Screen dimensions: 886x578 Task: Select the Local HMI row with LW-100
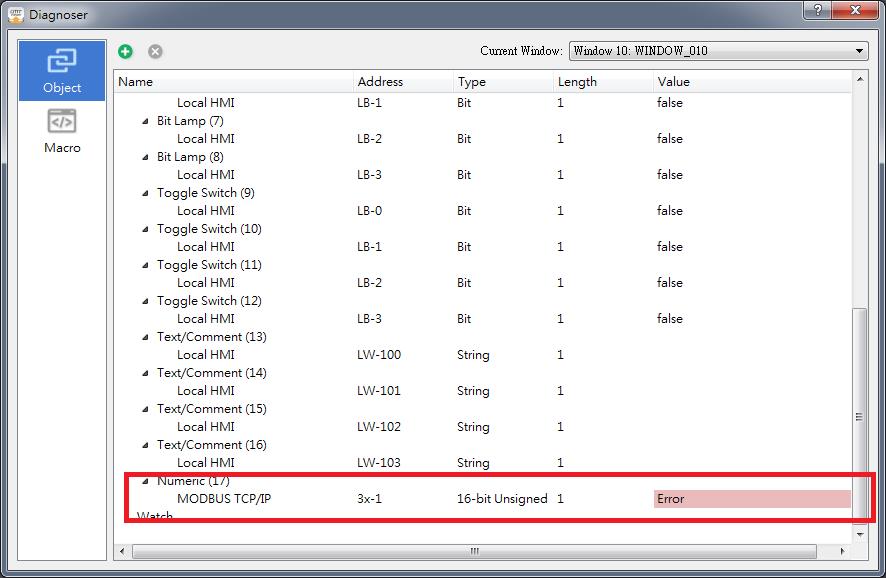click(x=206, y=355)
